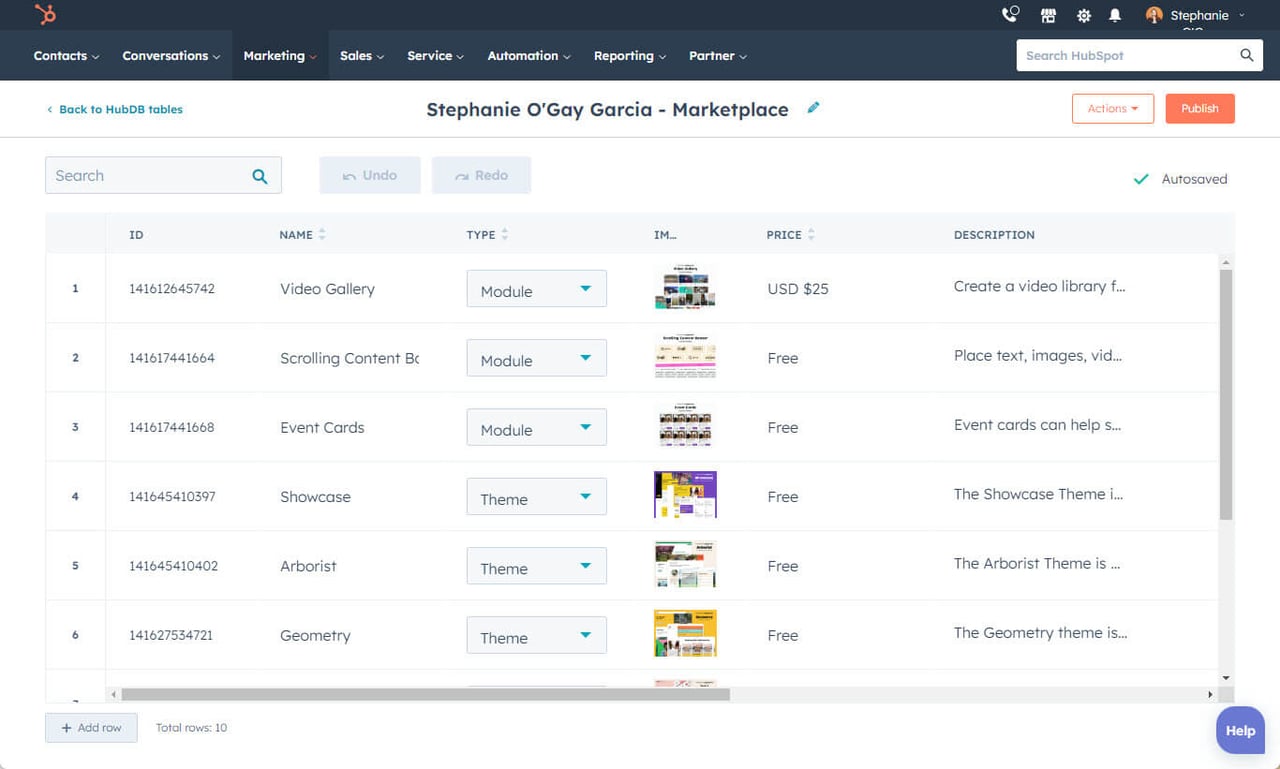Screen dimensions: 1280x769
Task: Open the marketplace storefront icon
Action: click(1048, 15)
